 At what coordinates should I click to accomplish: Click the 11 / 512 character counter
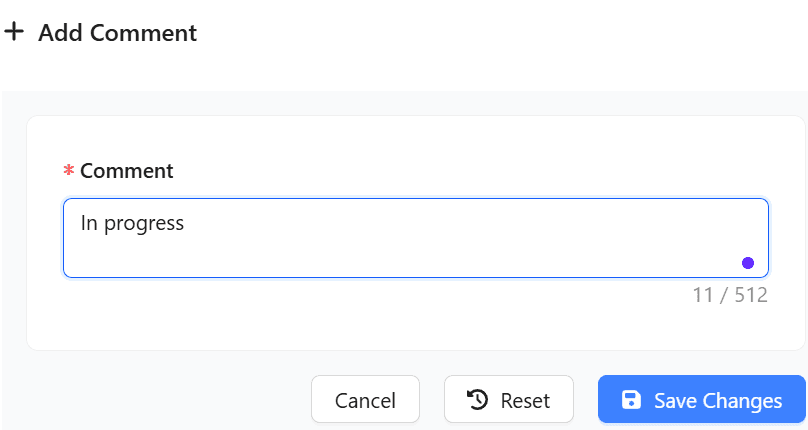click(x=730, y=295)
